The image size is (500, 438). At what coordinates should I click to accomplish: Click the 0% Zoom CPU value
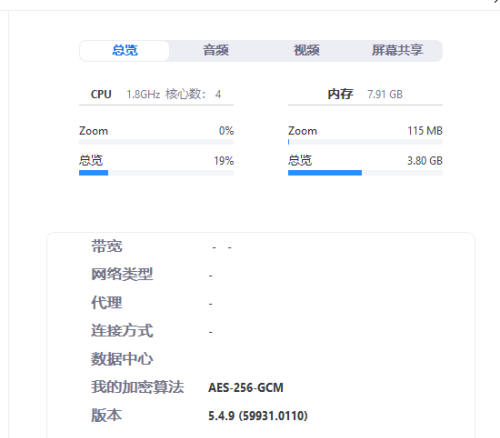pos(226,131)
